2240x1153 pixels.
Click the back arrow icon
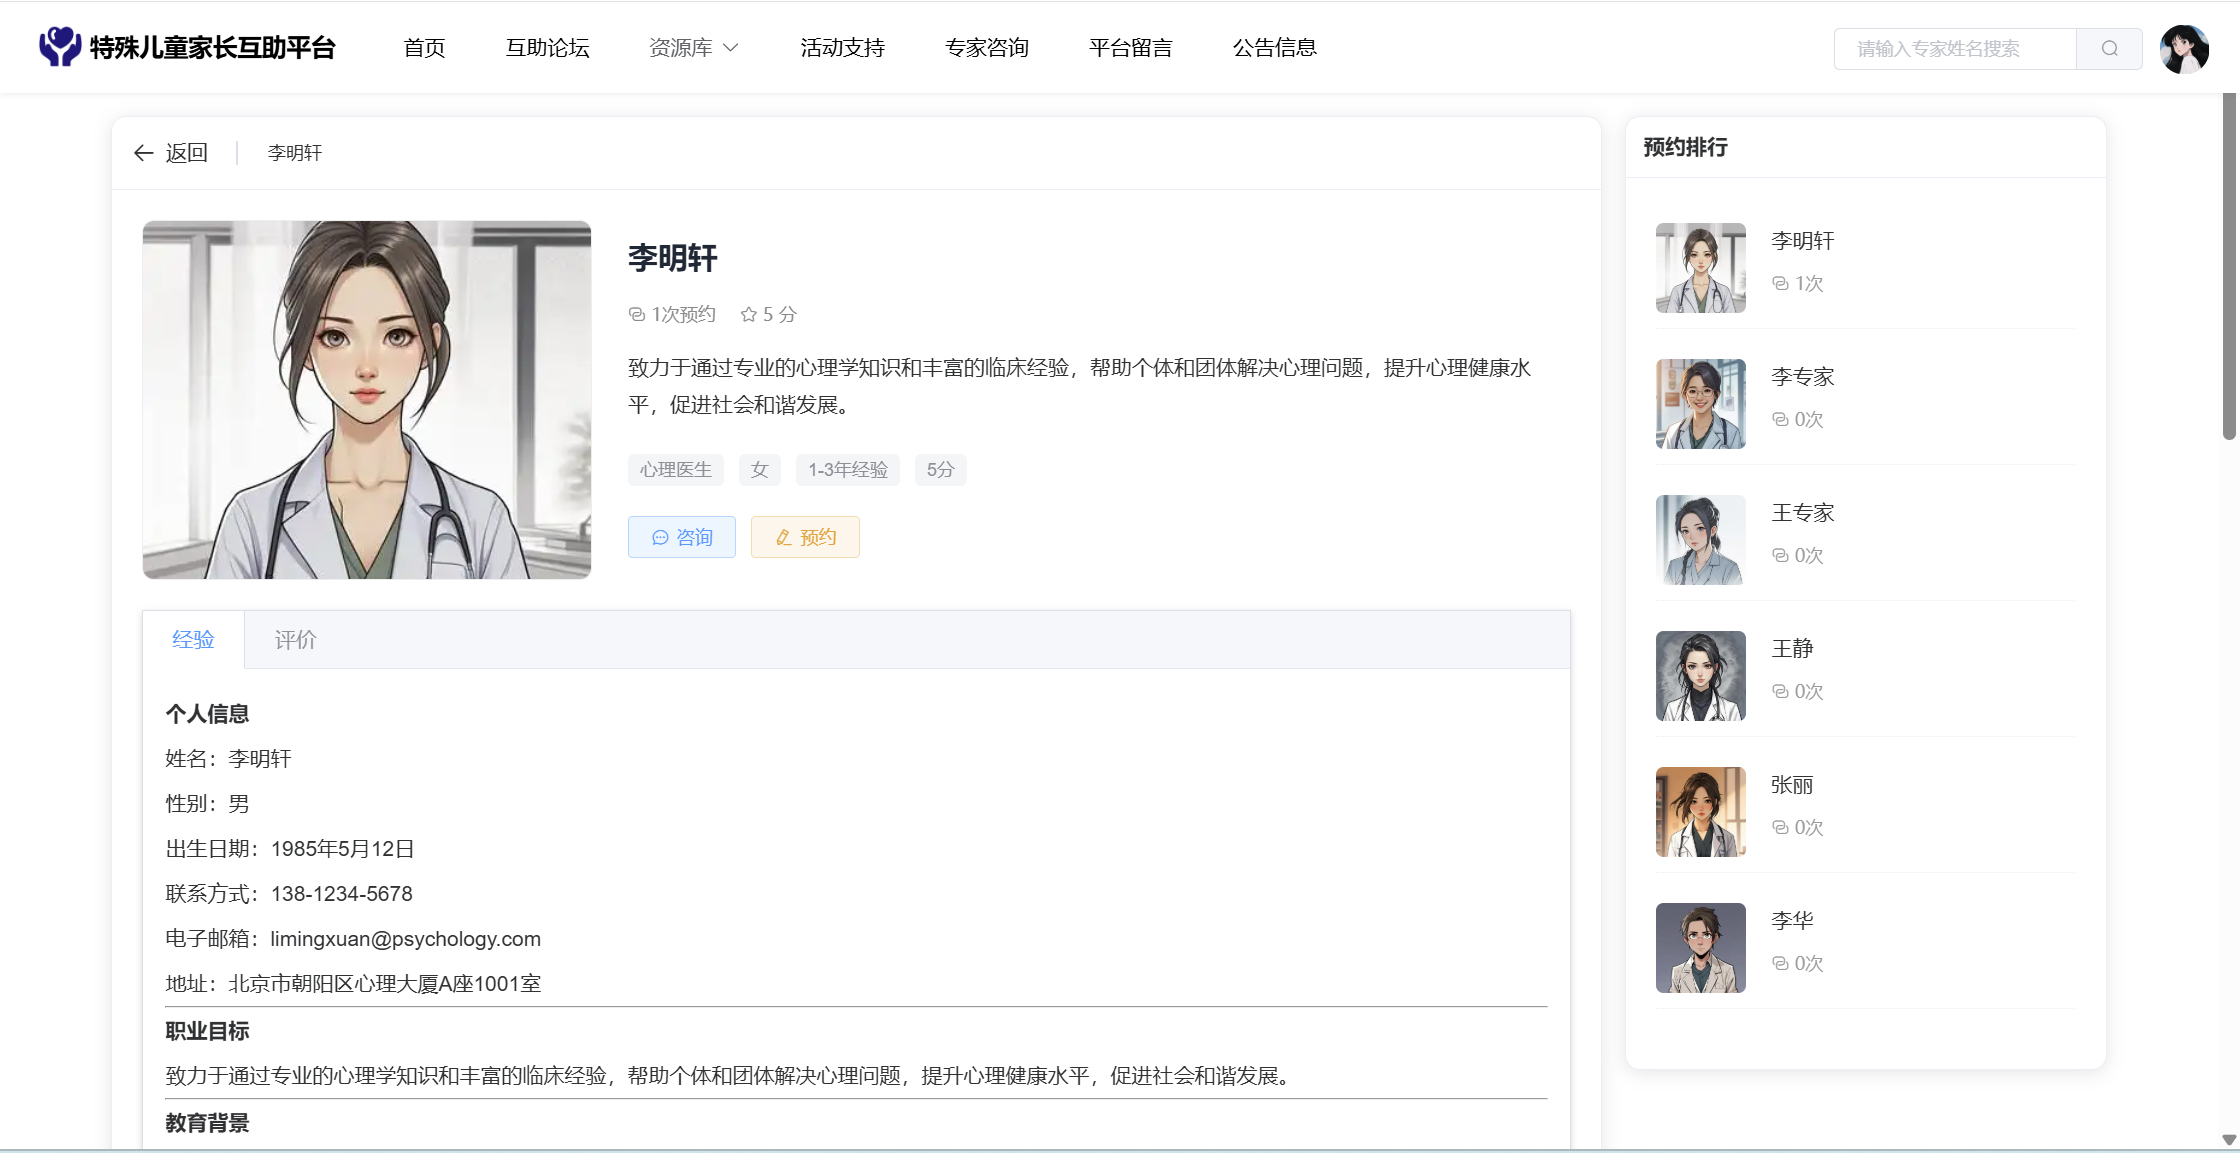tap(143, 153)
